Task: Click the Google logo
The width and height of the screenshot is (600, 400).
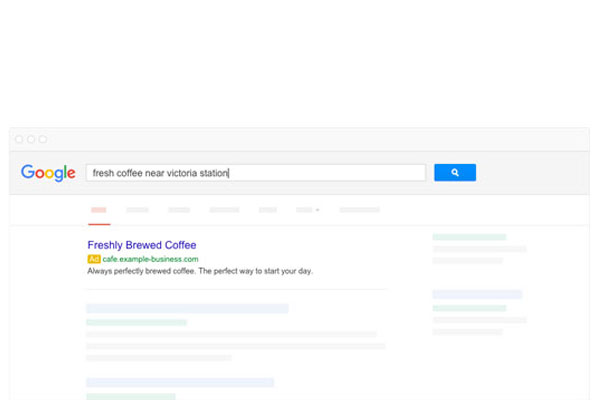Action: (48, 173)
